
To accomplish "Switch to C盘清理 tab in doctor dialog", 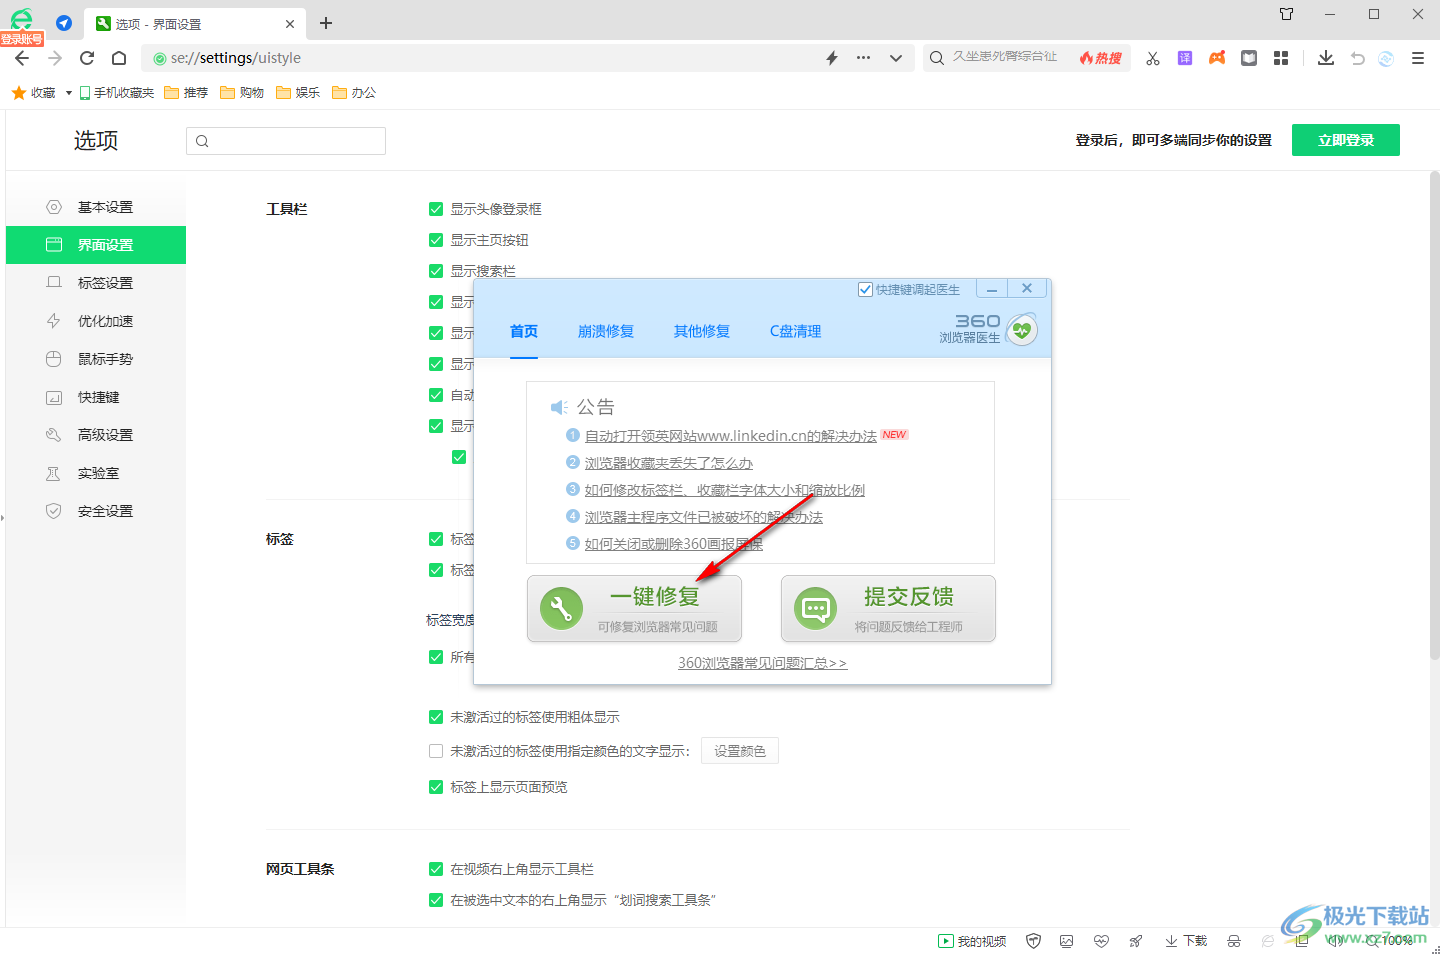I will coord(796,331).
